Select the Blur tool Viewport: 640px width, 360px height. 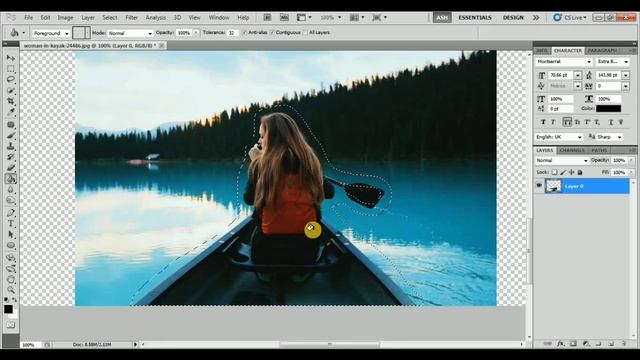coord(11,189)
